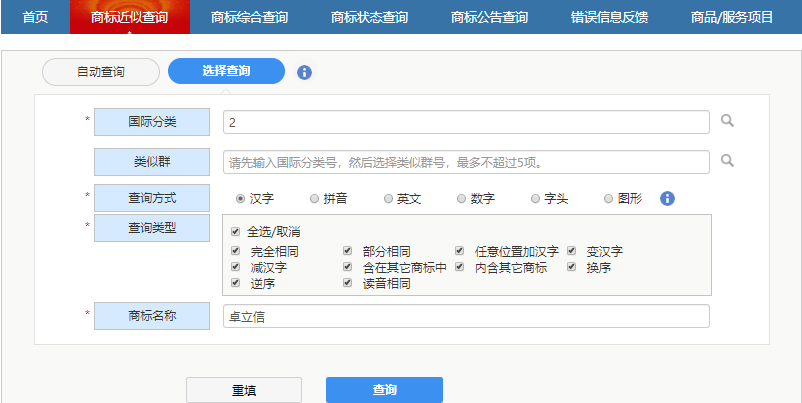Image resolution: width=802 pixels, height=403 pixels.
Task: Click the 商标名称 input field
Action: coord(466,316)
